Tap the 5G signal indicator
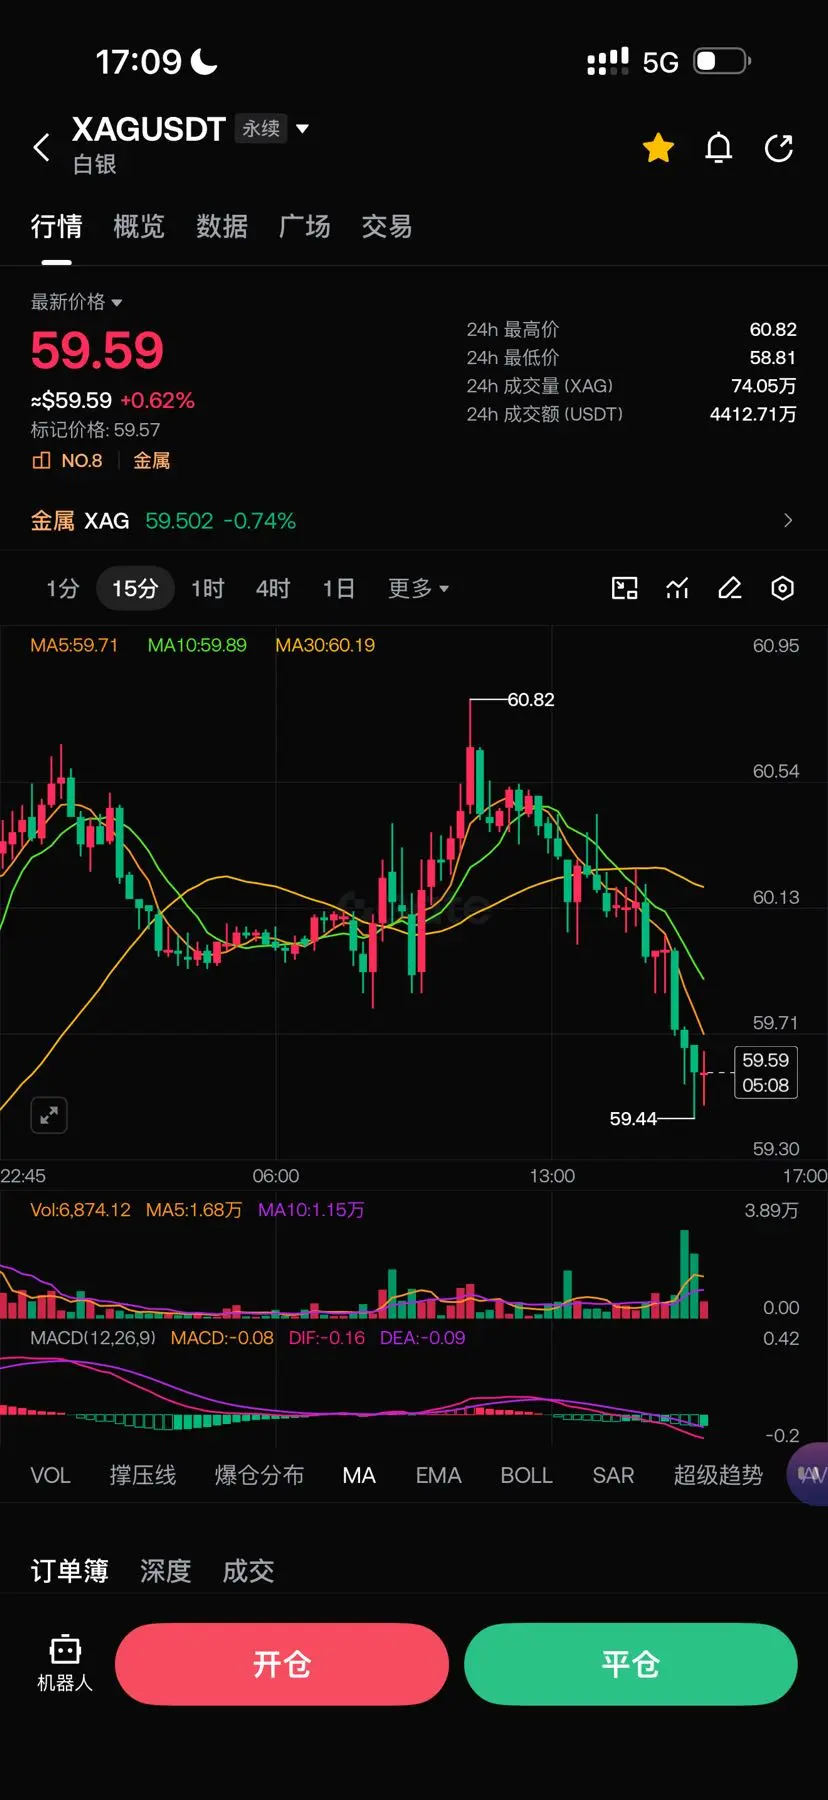Viewport: 828px width, 1800px height. point(660,63)
